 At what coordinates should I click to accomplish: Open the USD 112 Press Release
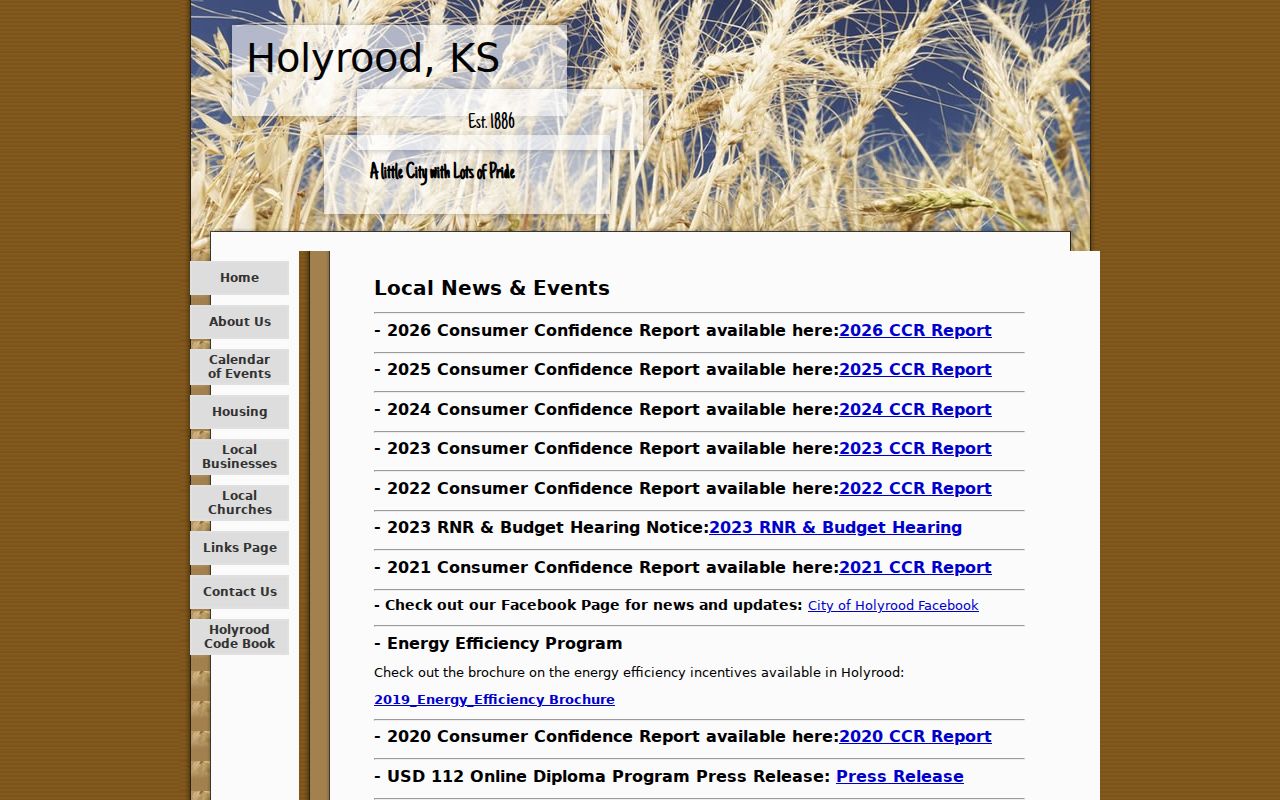(900, 777)
